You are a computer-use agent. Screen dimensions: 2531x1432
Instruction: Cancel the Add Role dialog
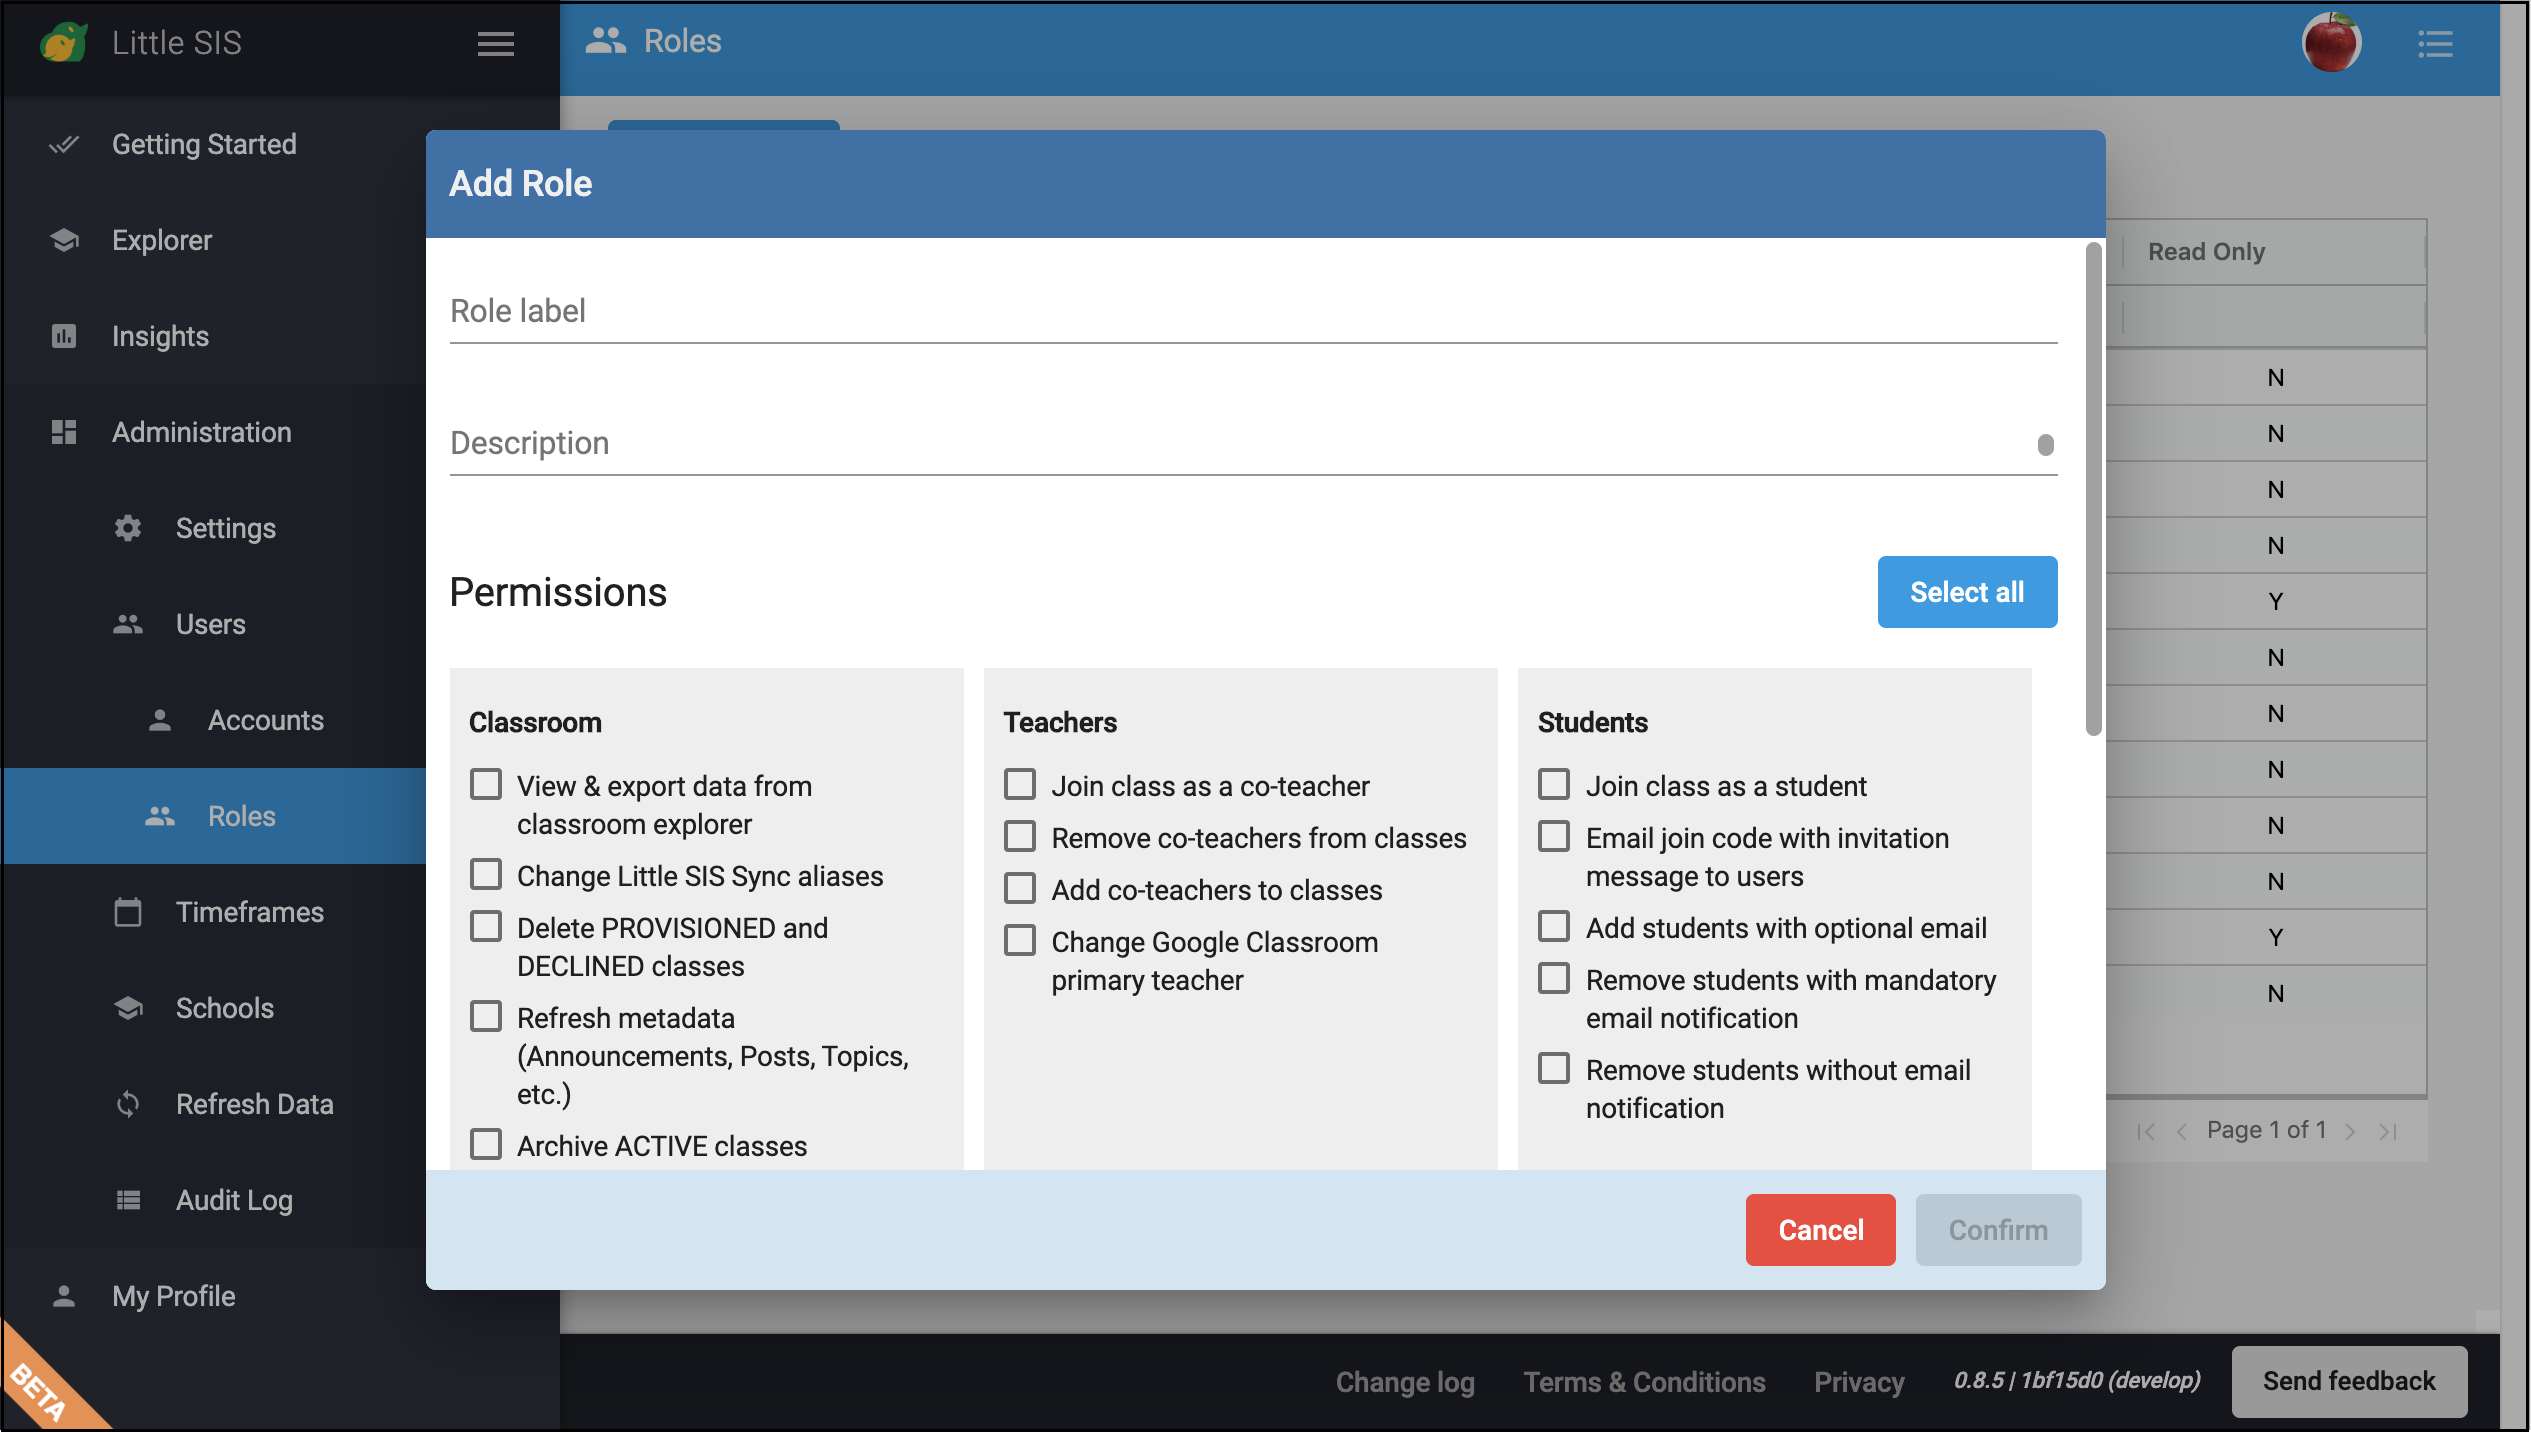click(x=1820, y=1229)
